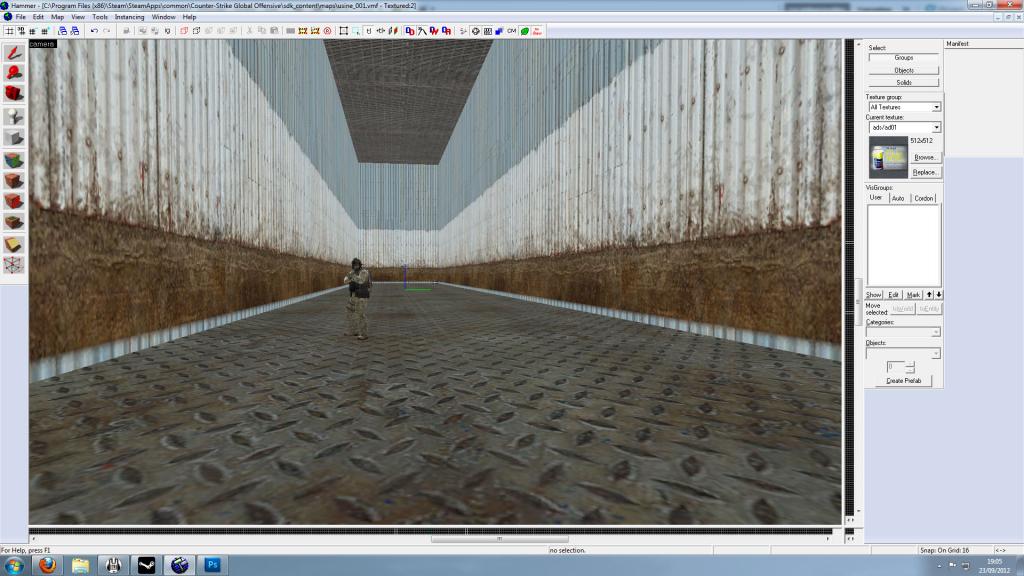Open the Instancing menu
The width and height of the screenshot is (1024, 576).
[129, 17]
